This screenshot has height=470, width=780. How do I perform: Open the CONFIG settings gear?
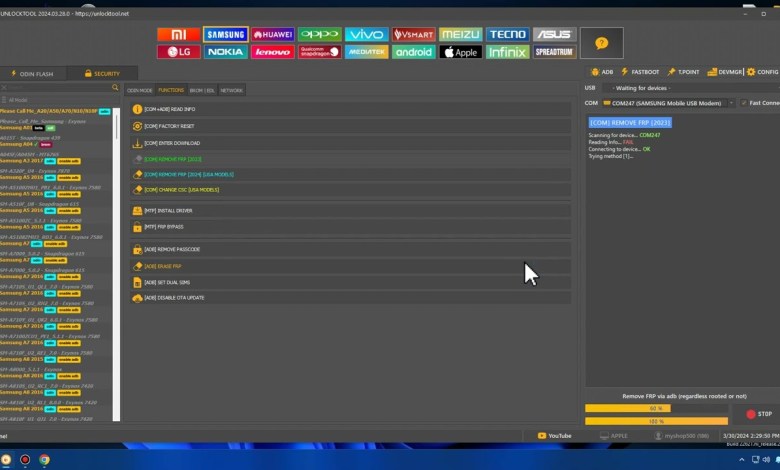pyautogui.click(x=763, y=72)
